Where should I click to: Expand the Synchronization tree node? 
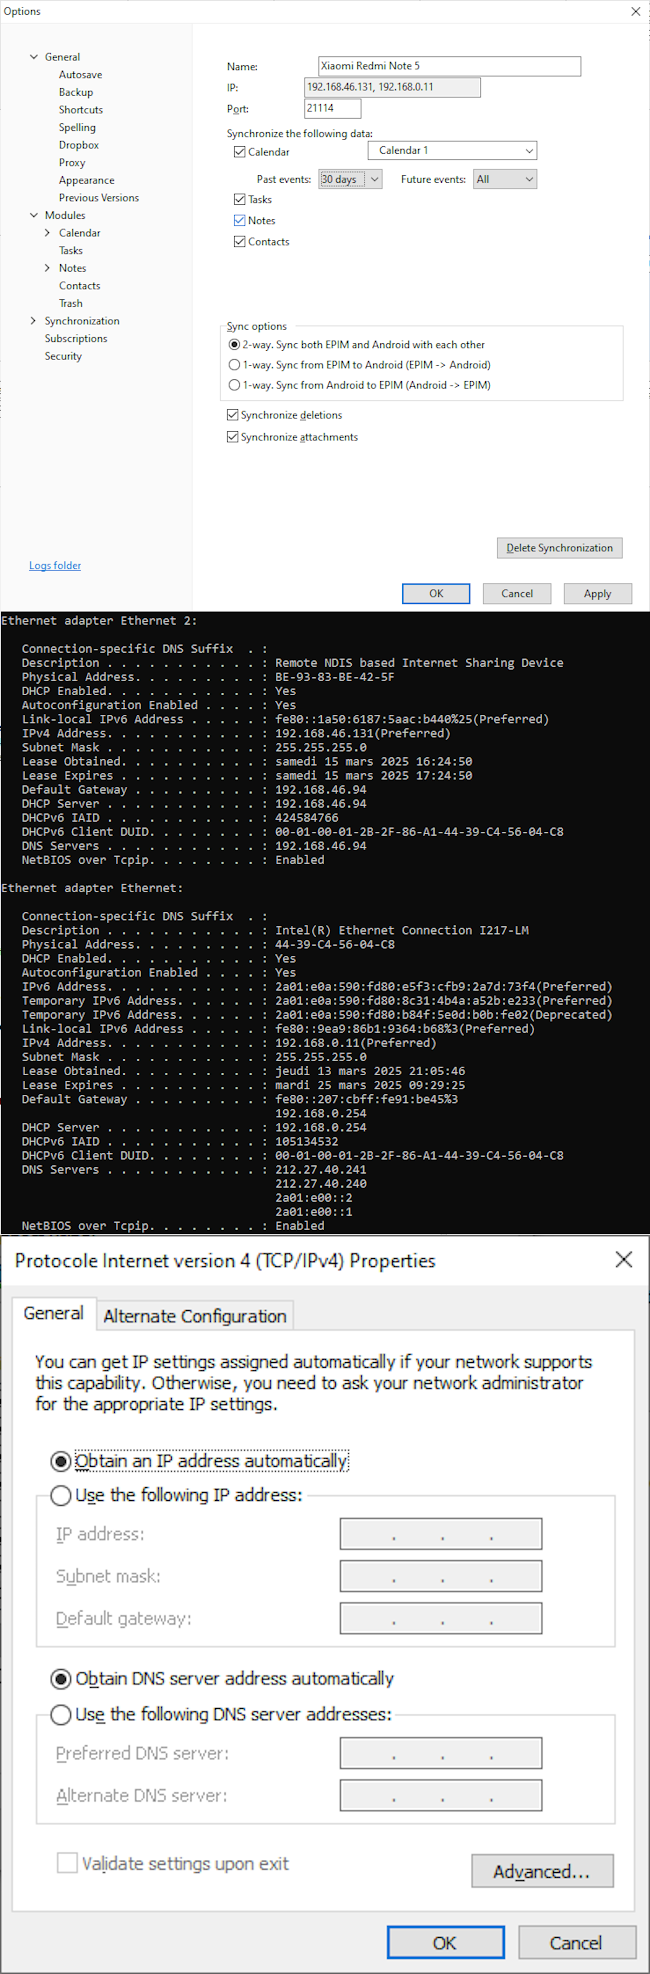pyautogui.click(x=34, y=321)
